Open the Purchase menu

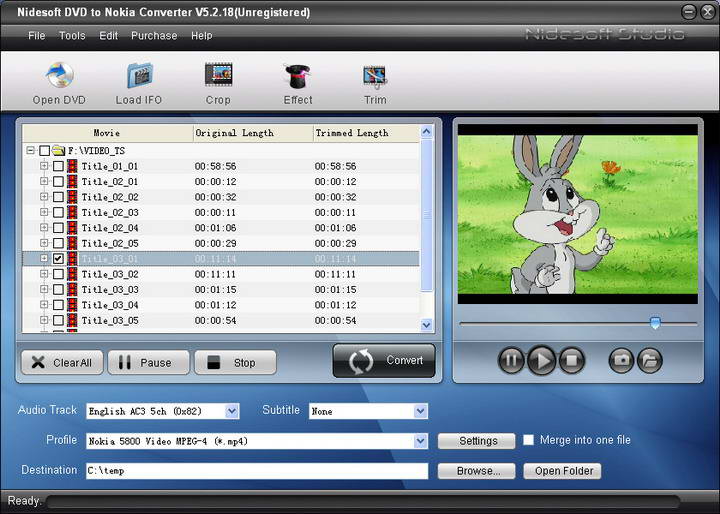click(154, 35)
